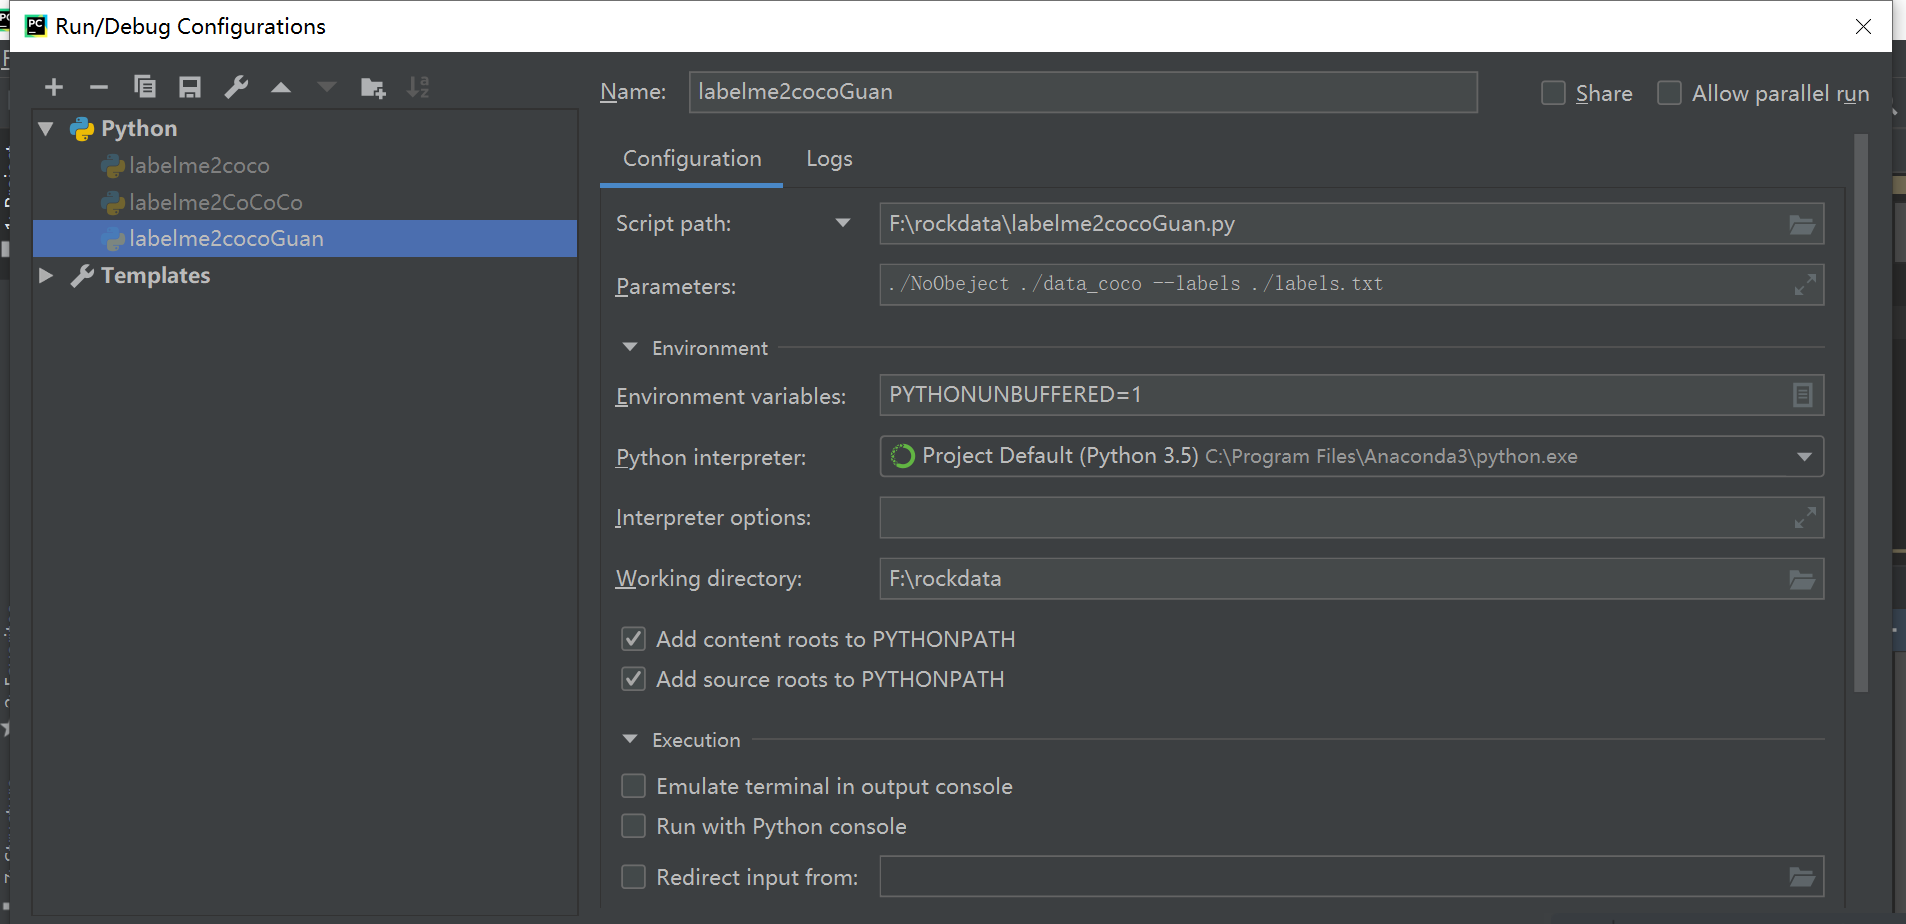Click the Copy Configuration icon
Image resolution: width=1906 pixels, height=924 pixels.
coord(145,88)
